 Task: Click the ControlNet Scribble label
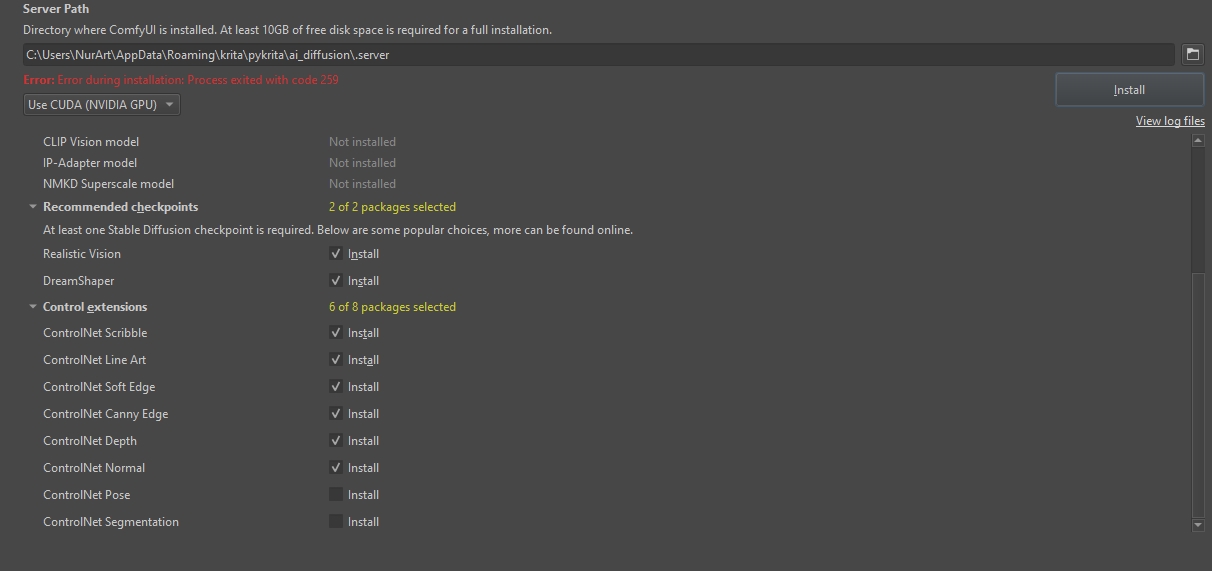[x=95, y=333]
